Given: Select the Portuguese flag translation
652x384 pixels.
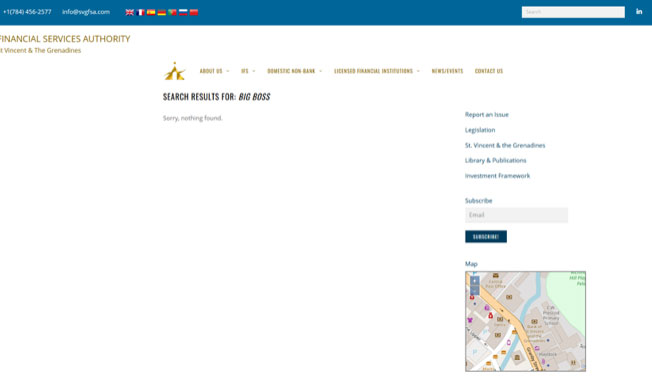Looking at the screenshot, I should [173, 12].
